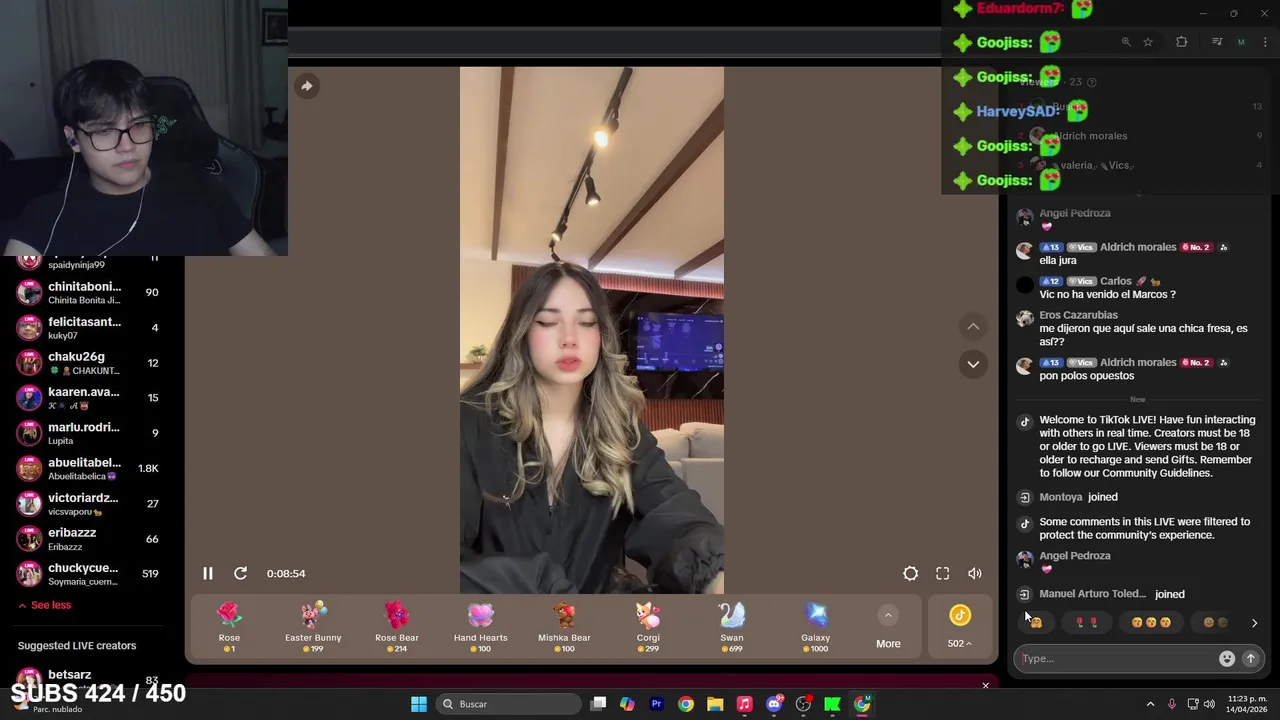Send a Rose Bear gift

point(397,627)
